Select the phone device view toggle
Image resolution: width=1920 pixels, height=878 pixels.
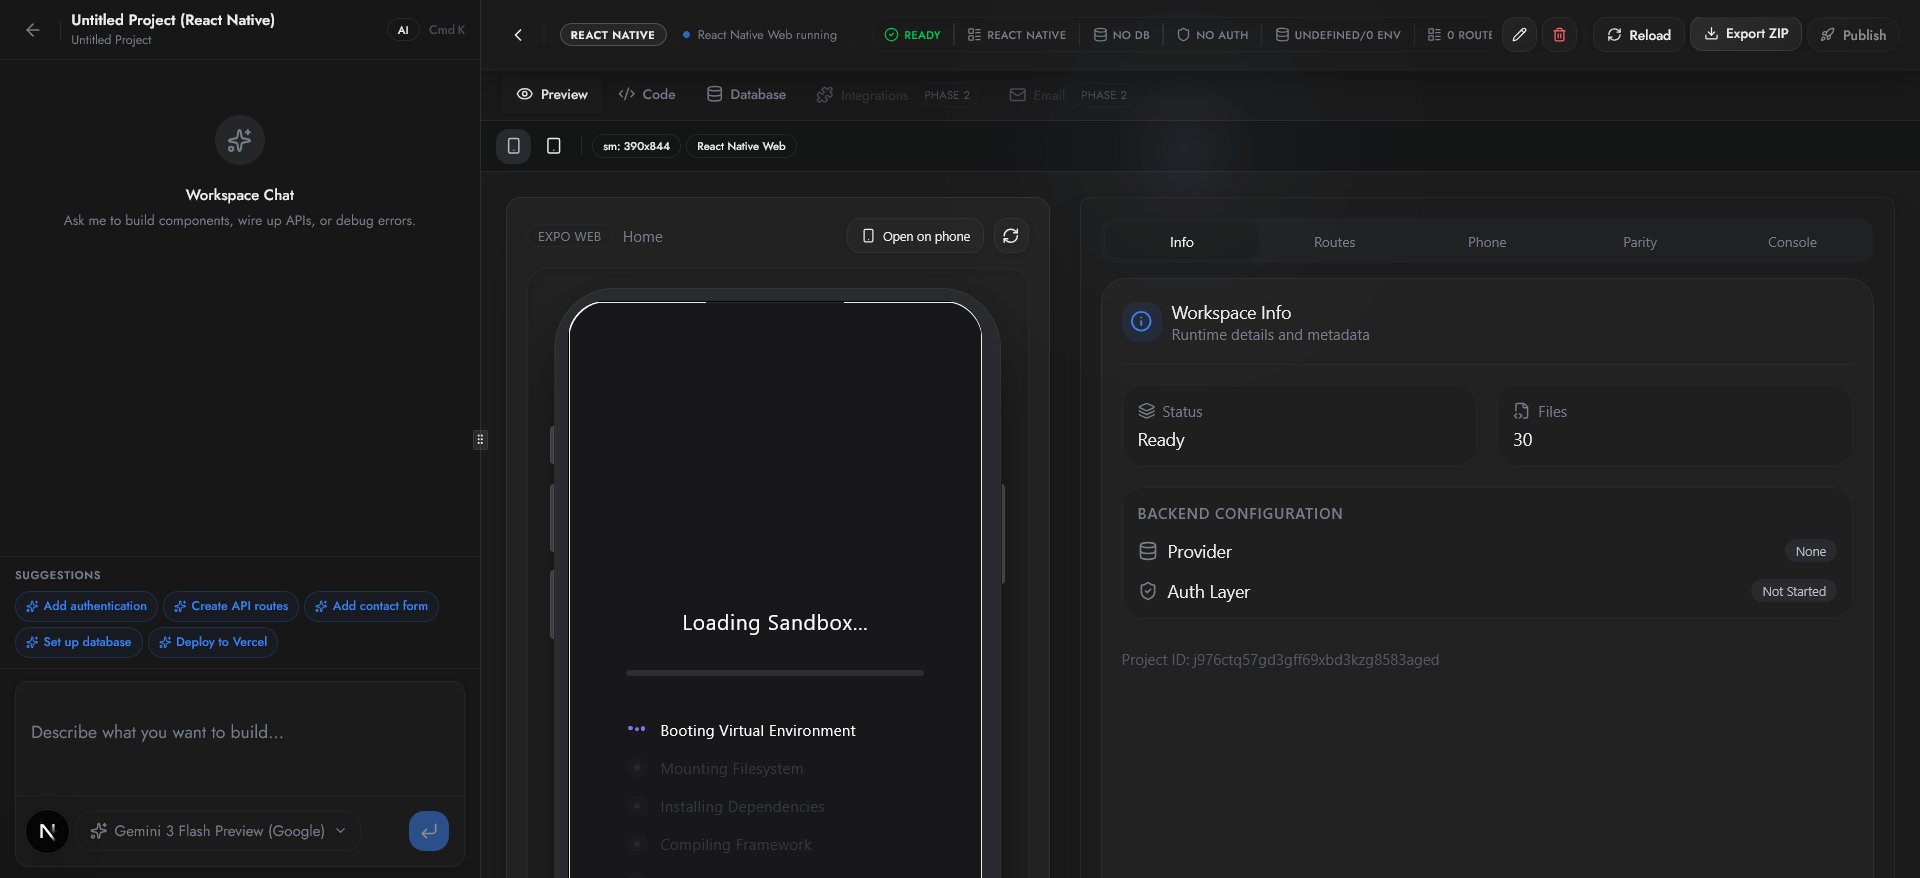point(514,146)
